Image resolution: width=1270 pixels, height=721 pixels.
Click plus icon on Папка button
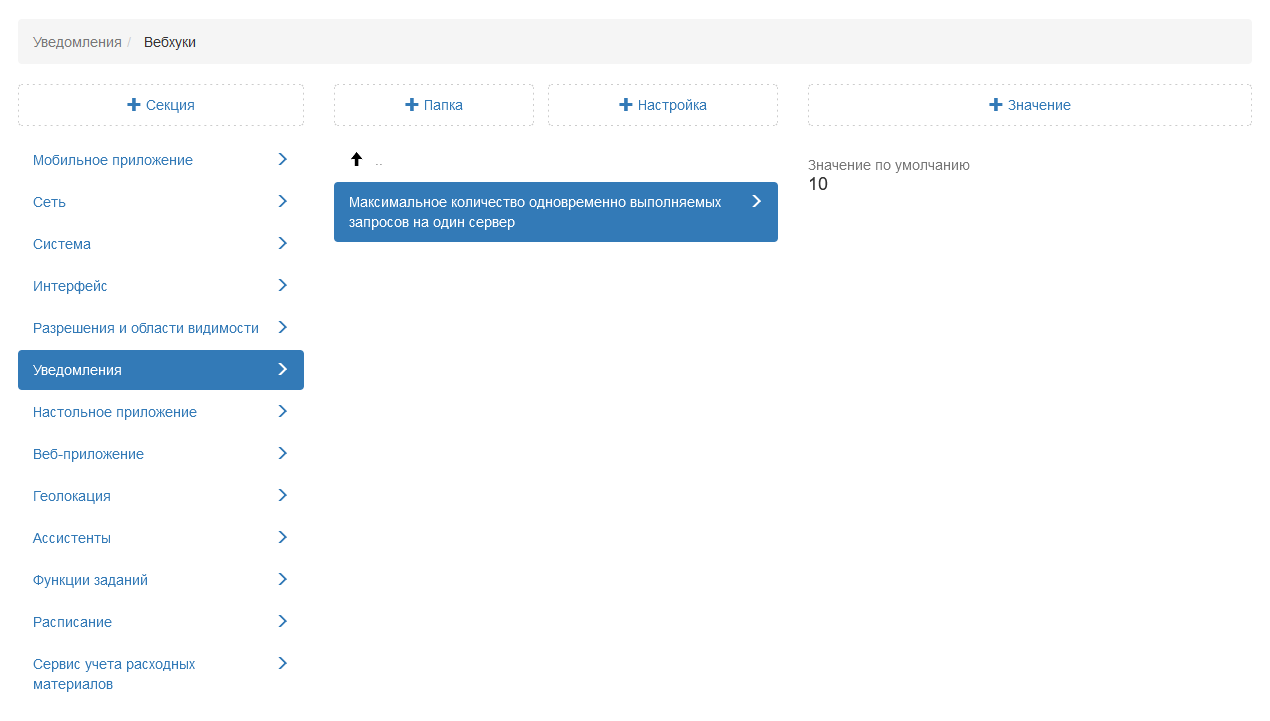tap(411, 105)
